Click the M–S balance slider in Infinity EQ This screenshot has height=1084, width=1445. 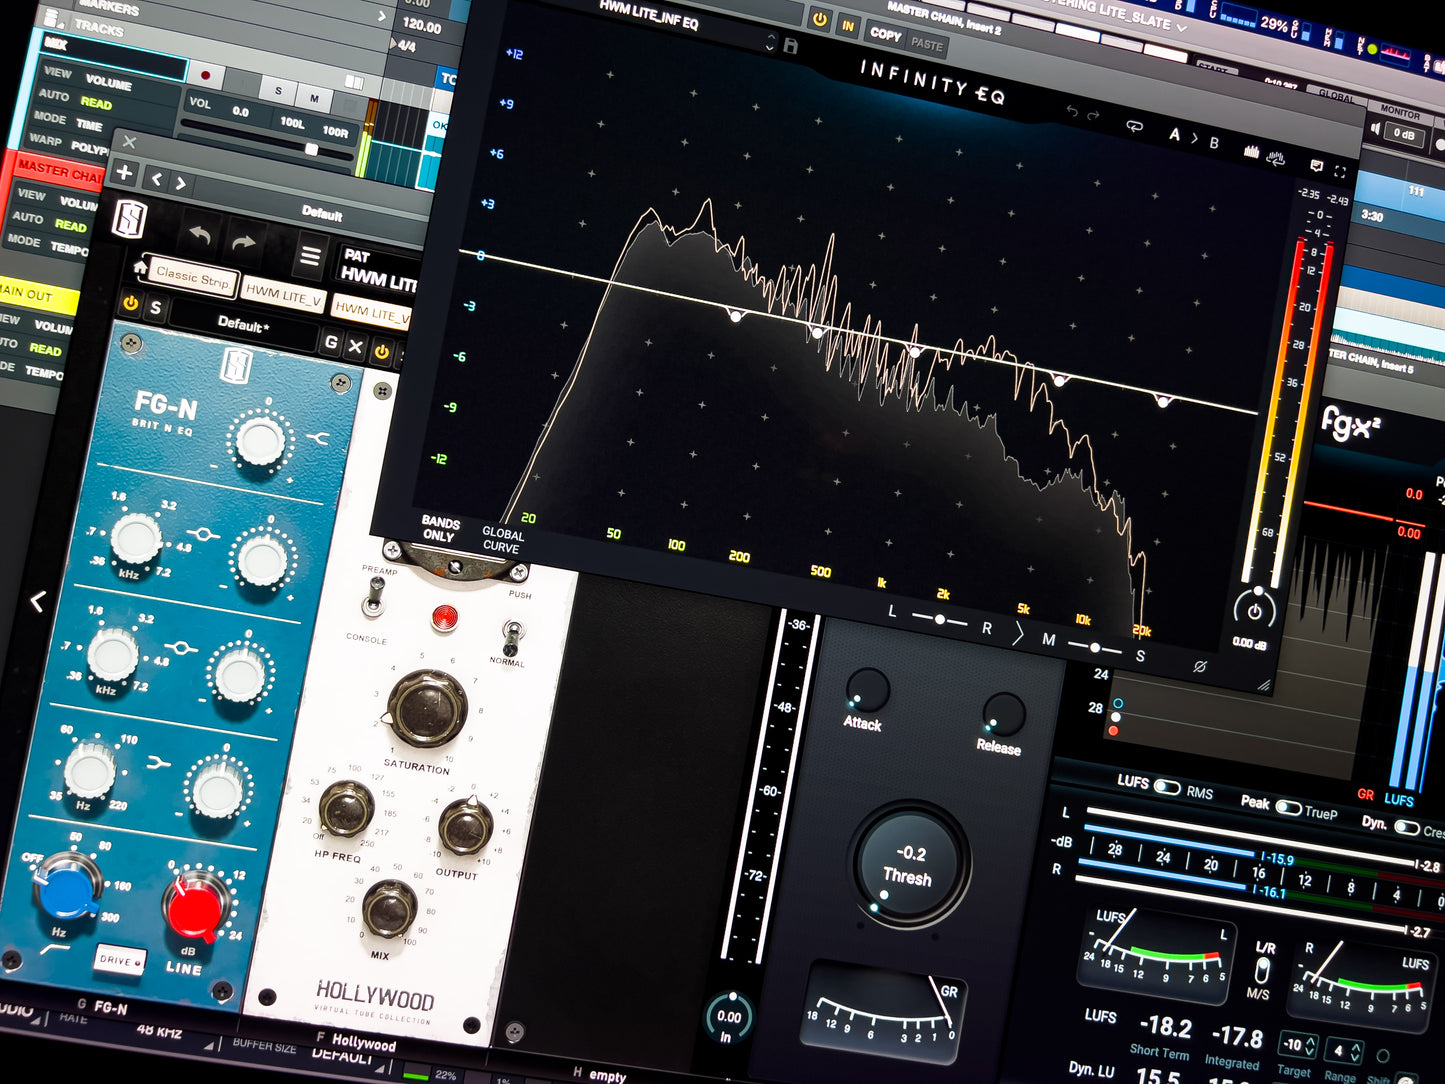(x=1095, y=648)
